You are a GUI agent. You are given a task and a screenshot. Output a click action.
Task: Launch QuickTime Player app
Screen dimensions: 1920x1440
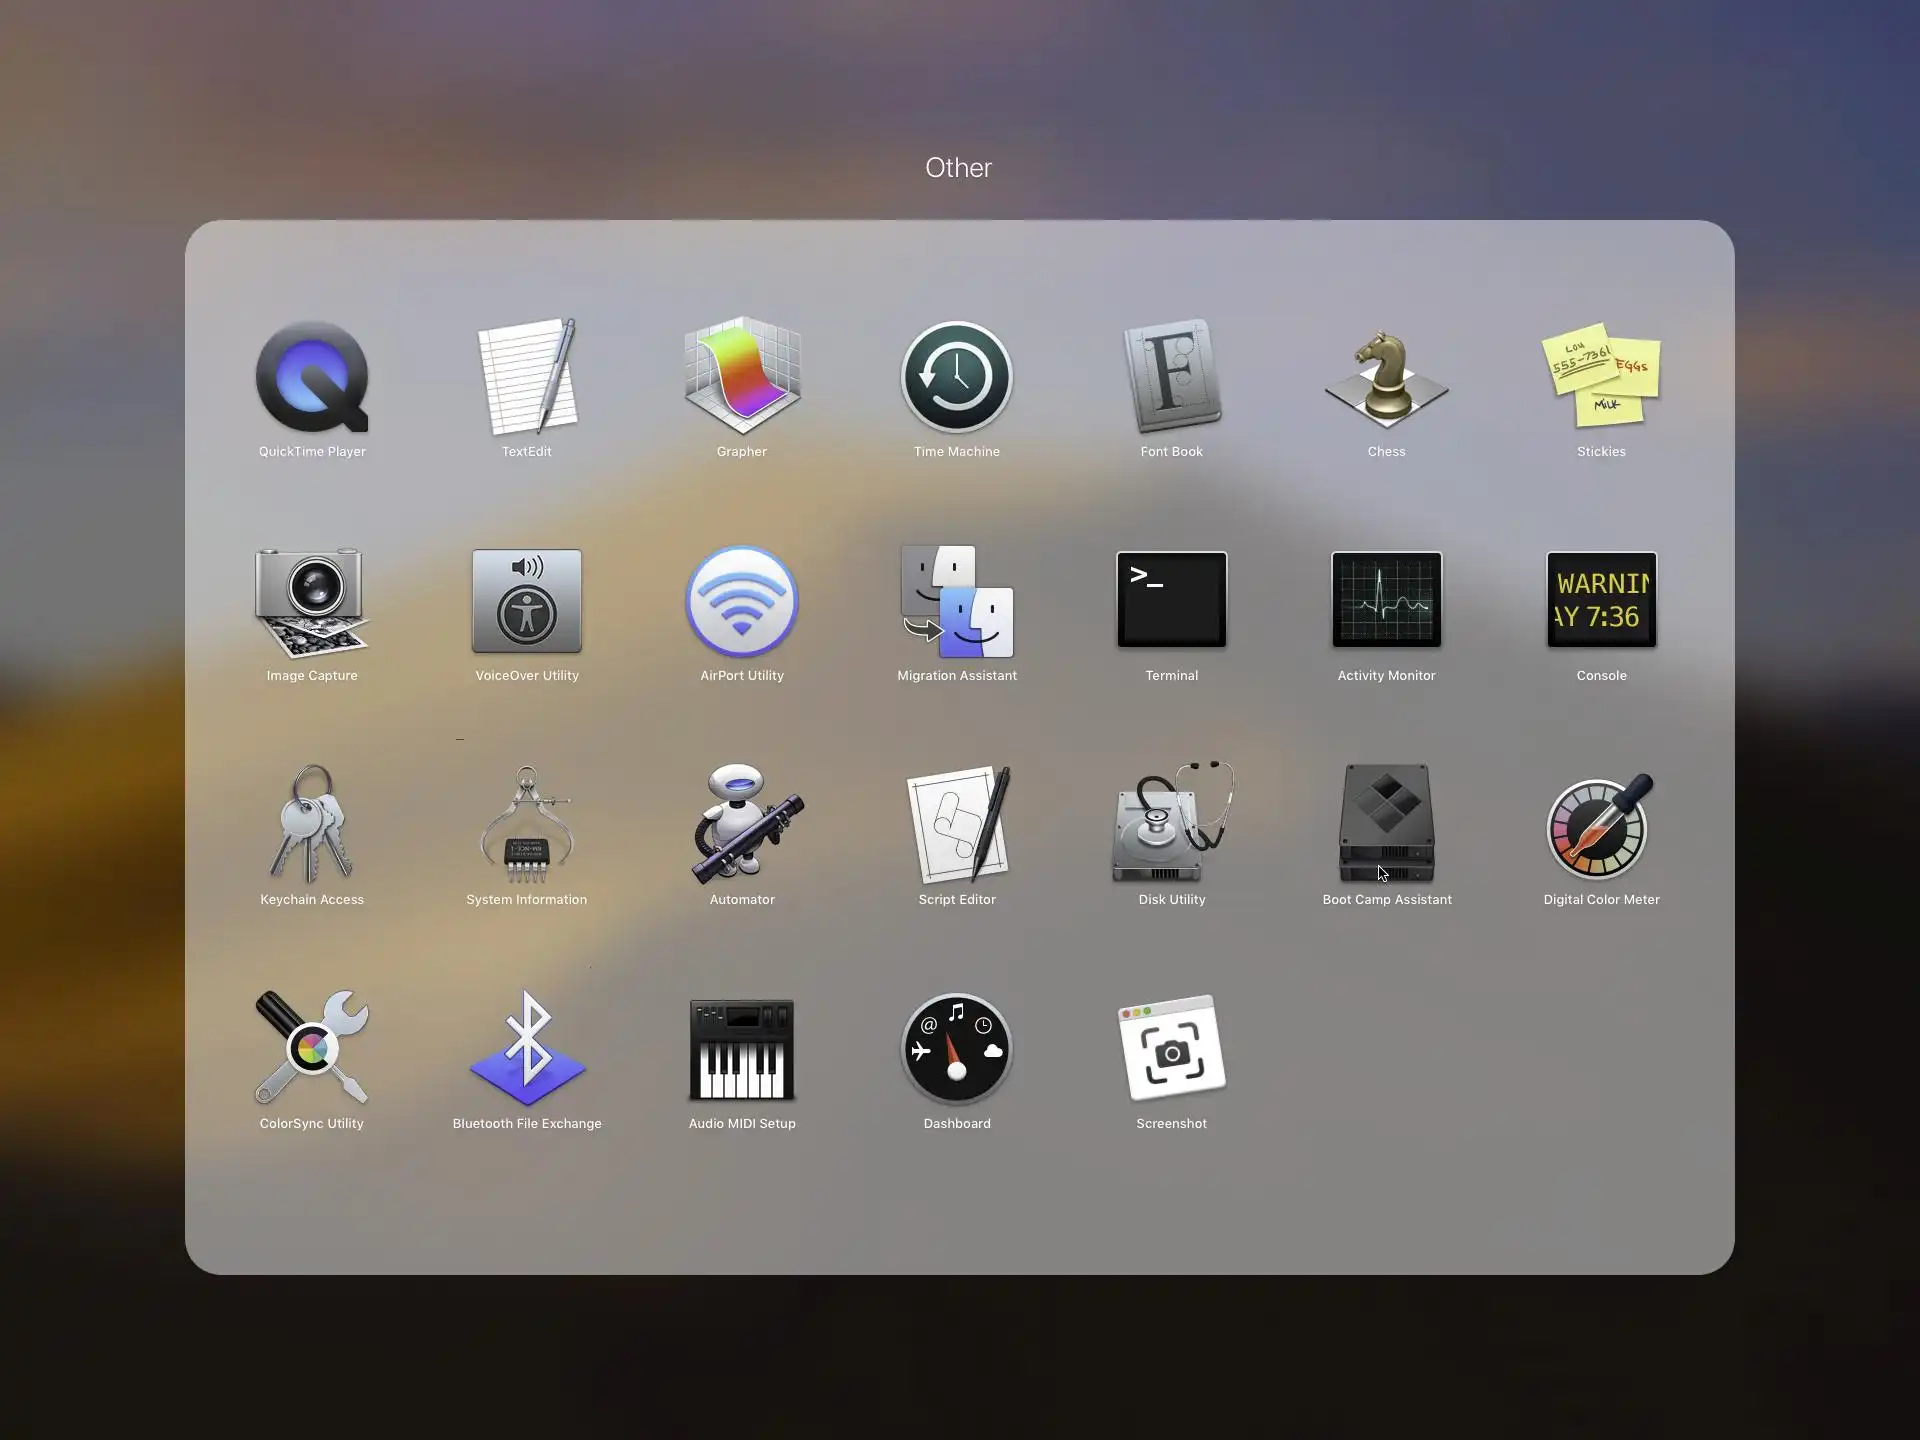click(312, 378)
